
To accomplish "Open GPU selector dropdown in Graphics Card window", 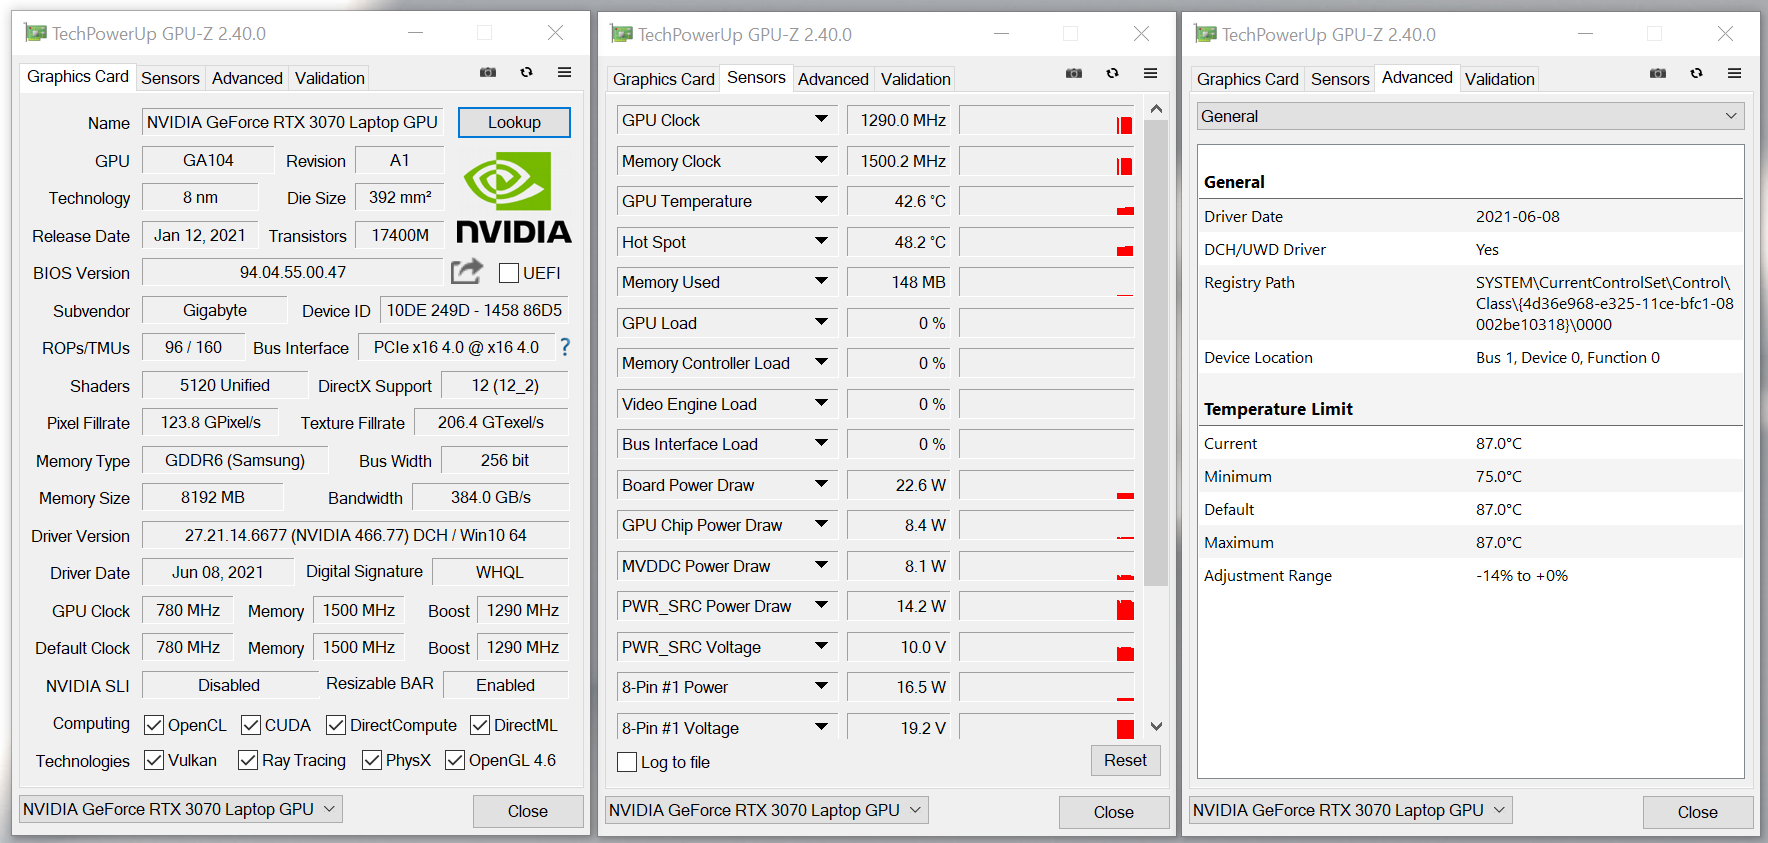I will (x=181, y=809).
